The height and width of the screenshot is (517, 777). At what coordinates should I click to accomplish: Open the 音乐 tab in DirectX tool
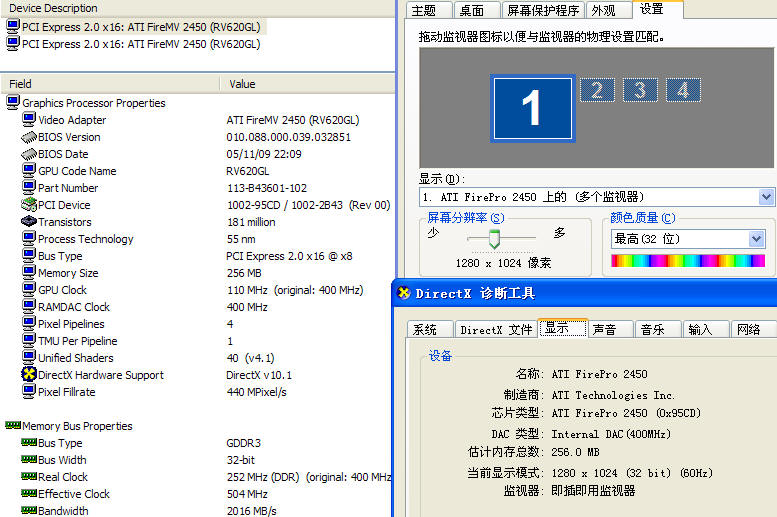[x=659, y=329]
